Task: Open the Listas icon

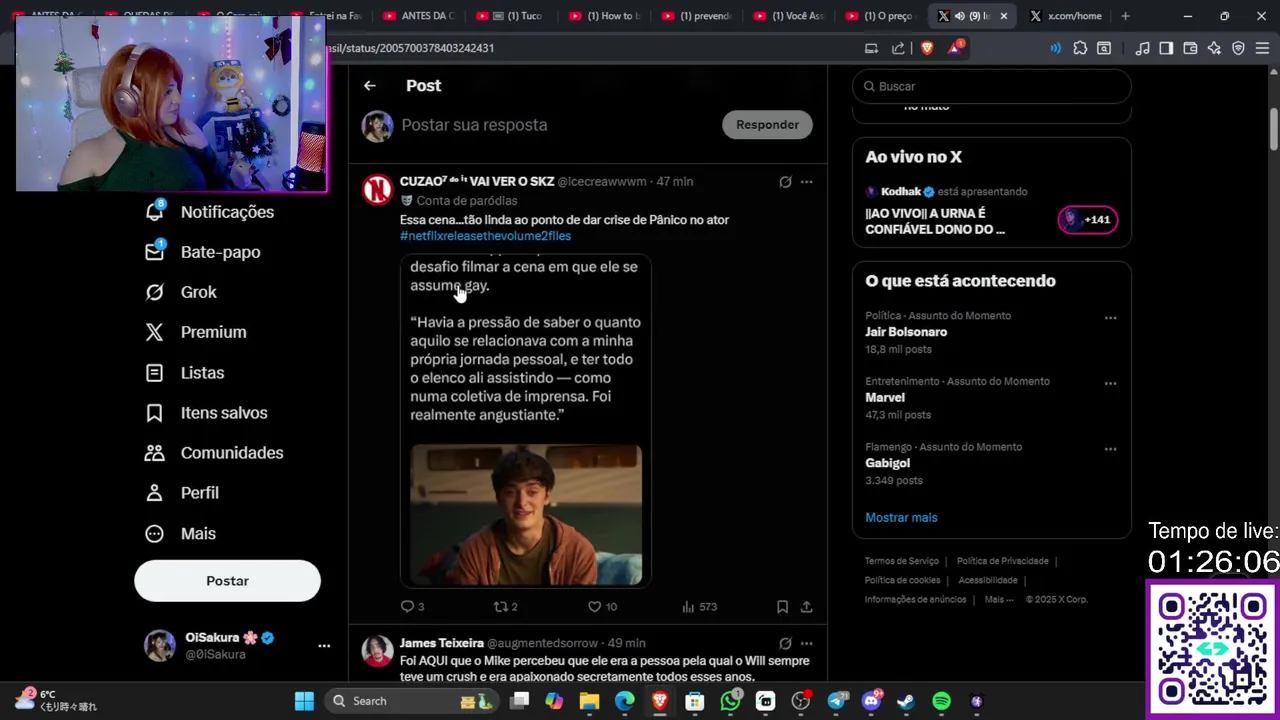Action: tap(154, 373)
